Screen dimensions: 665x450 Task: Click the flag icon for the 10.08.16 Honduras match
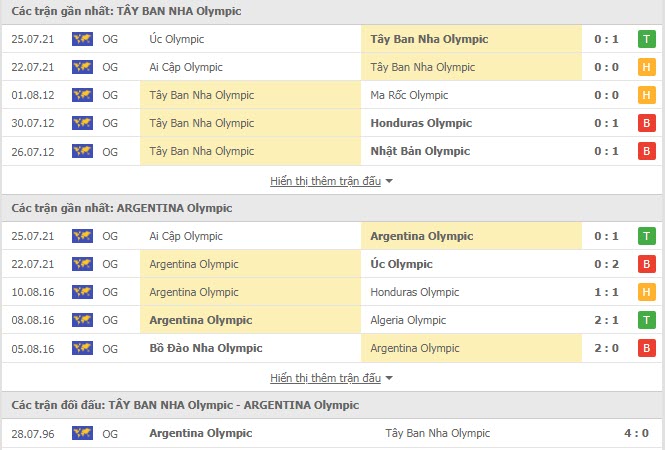pyautogui.click(x=82, y=292)
